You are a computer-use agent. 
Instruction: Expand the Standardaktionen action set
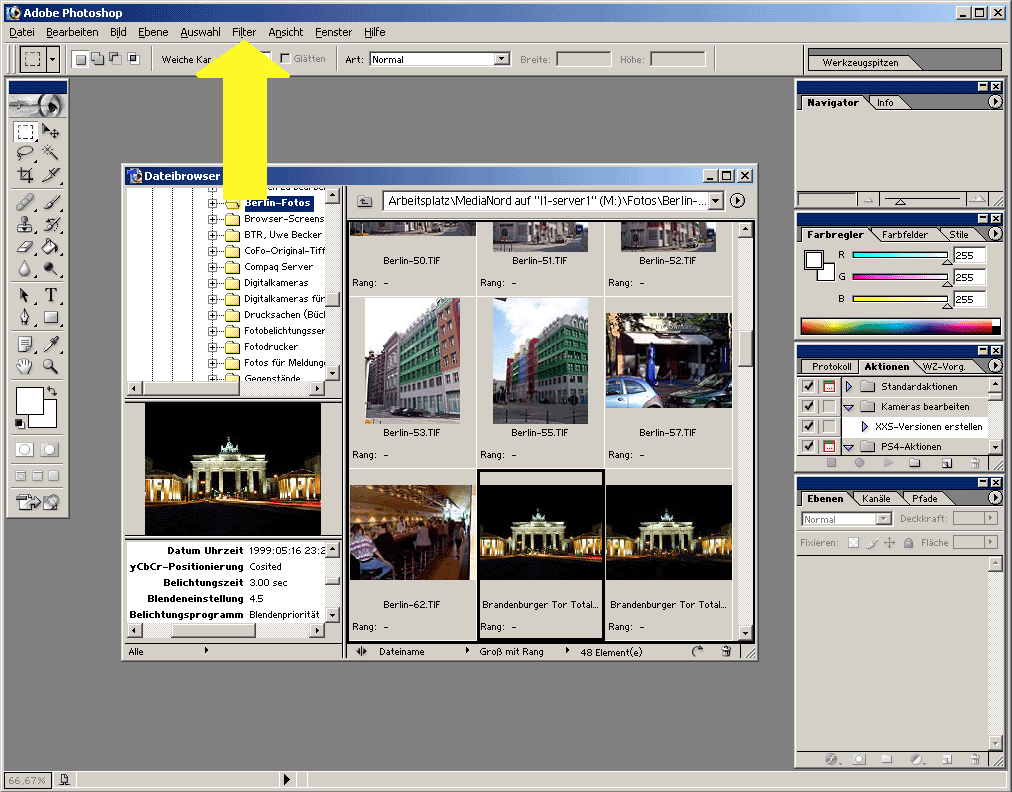(x=848, y=387)
